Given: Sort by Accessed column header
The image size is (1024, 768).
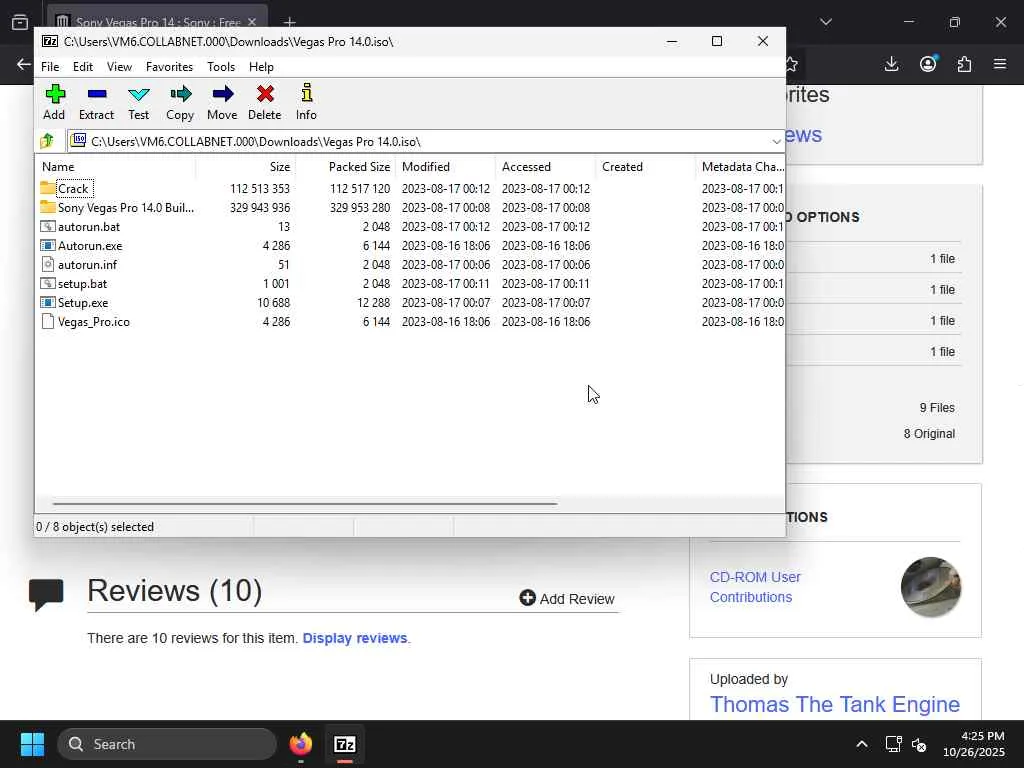Looking at the screenshot, I should coord(545,167).
